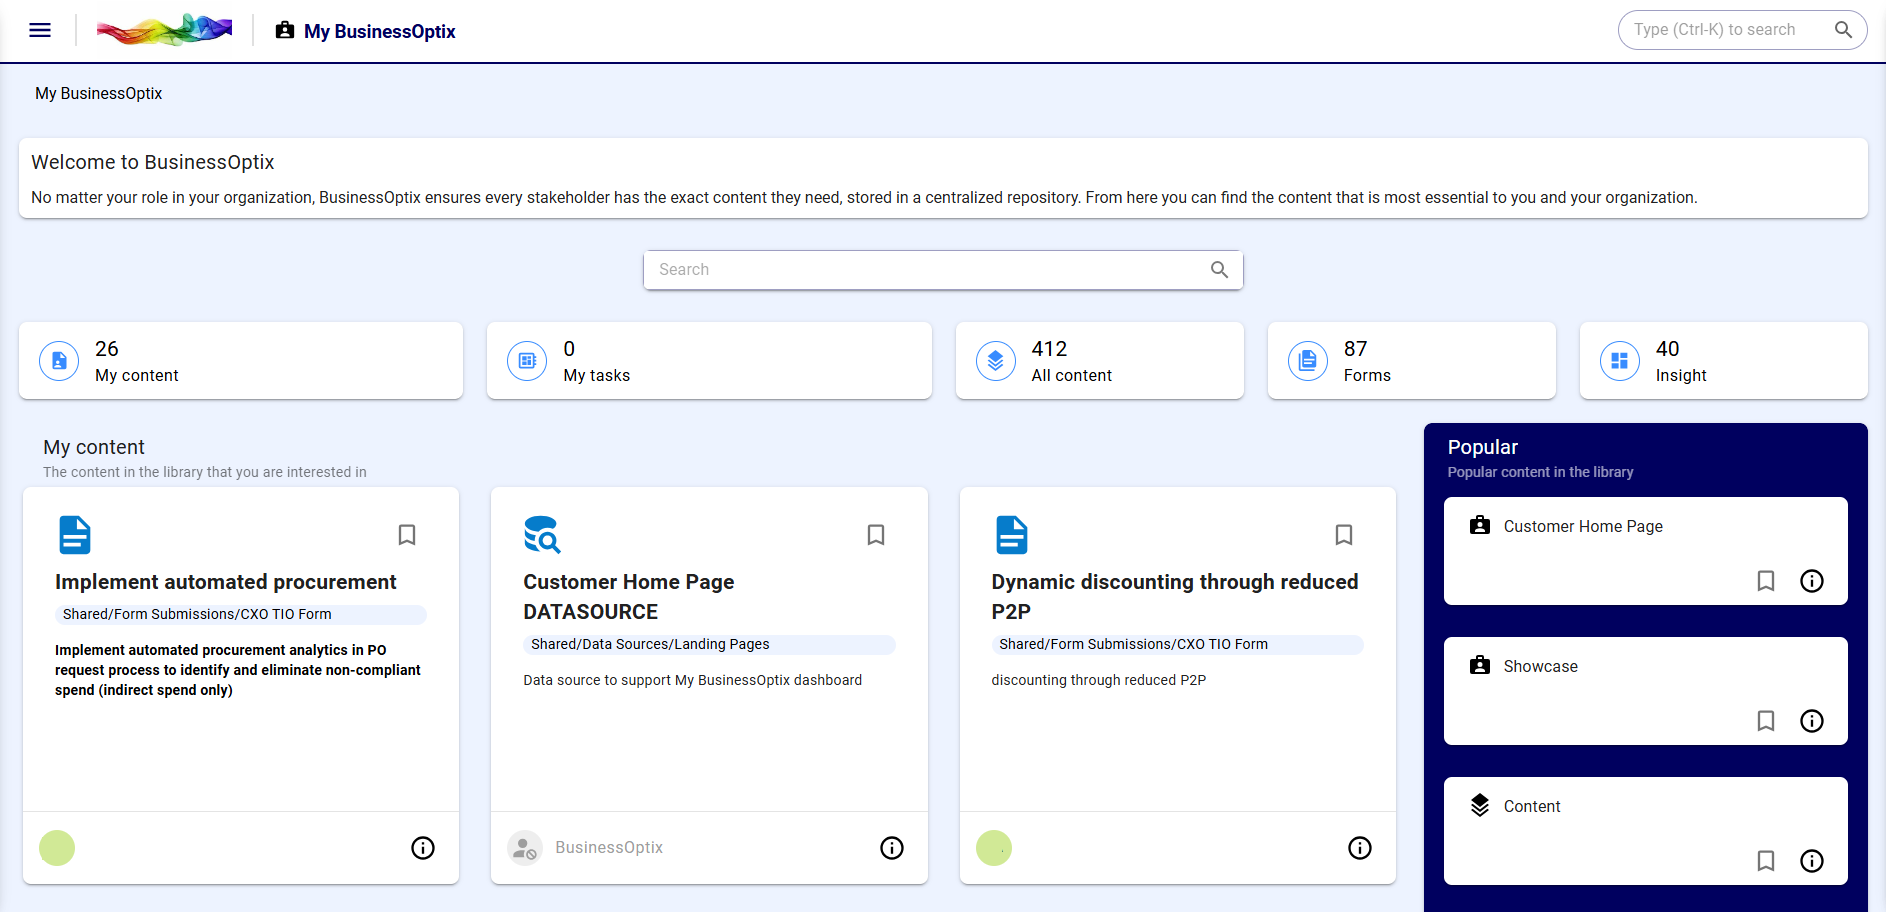
Task: Toggle bookmark on Customer Home Page DATASOURCE card
Action: click(x=876, y=535)
